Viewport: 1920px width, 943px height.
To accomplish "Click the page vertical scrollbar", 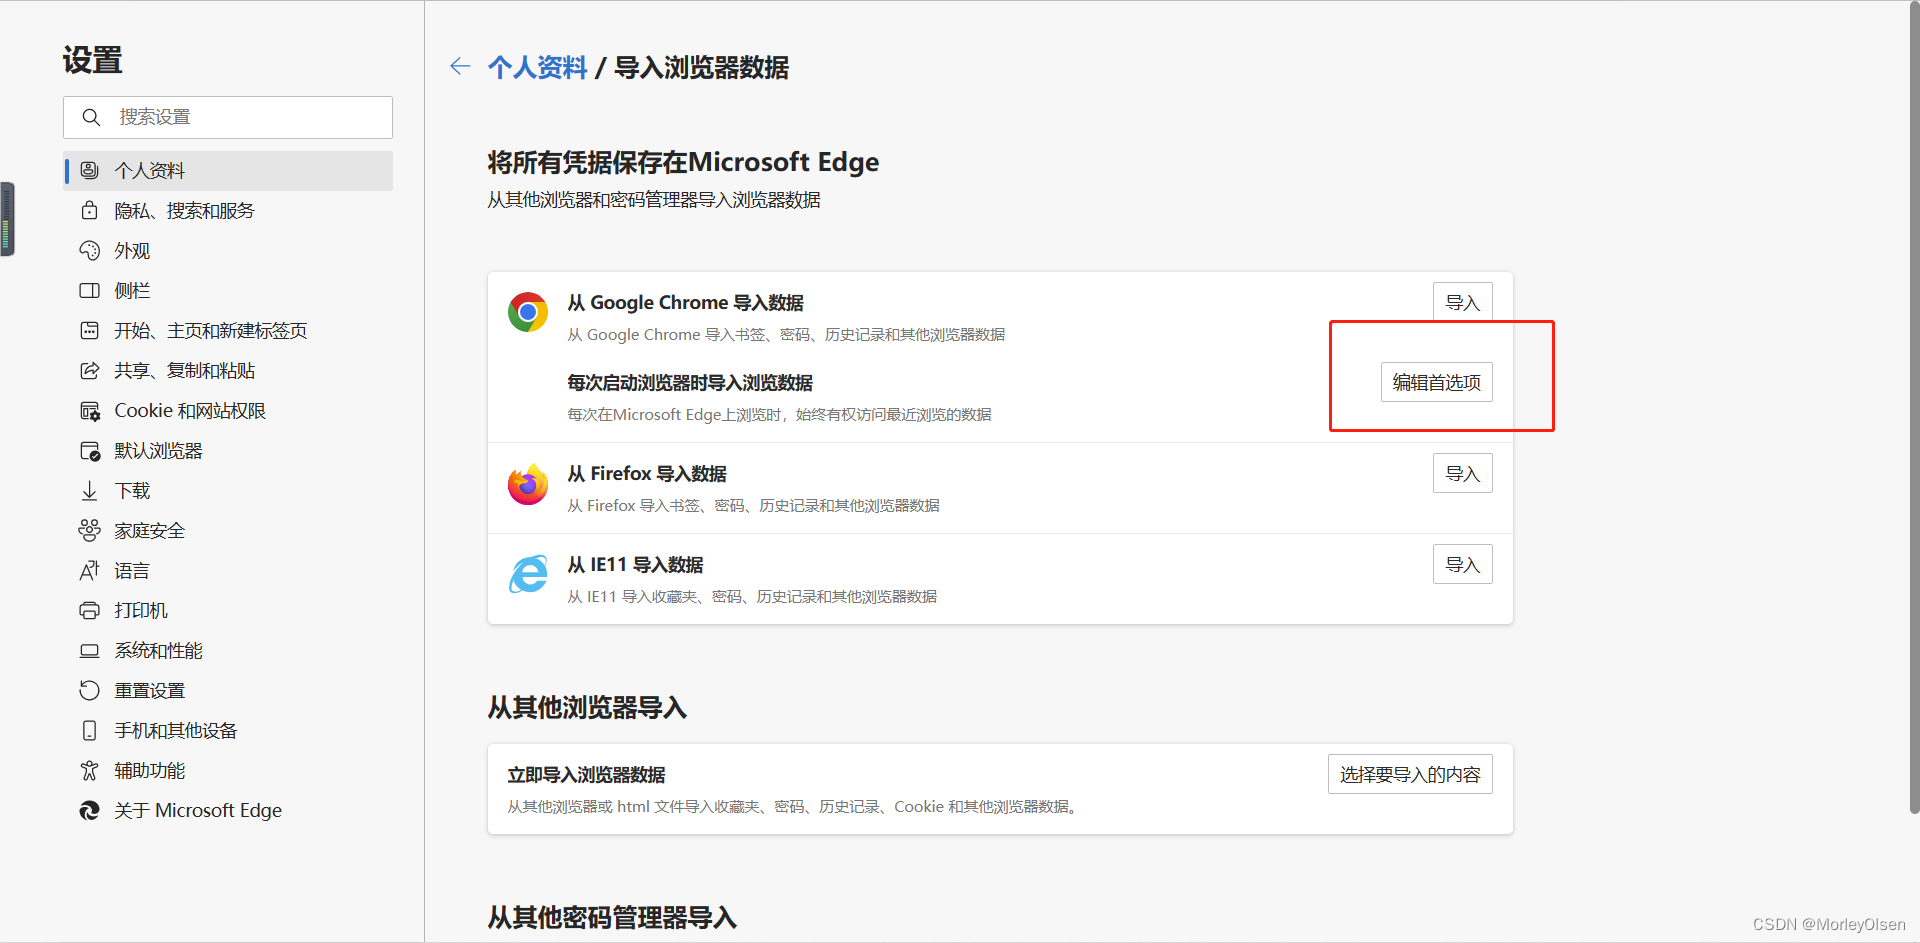I will tap(1914, 408).
